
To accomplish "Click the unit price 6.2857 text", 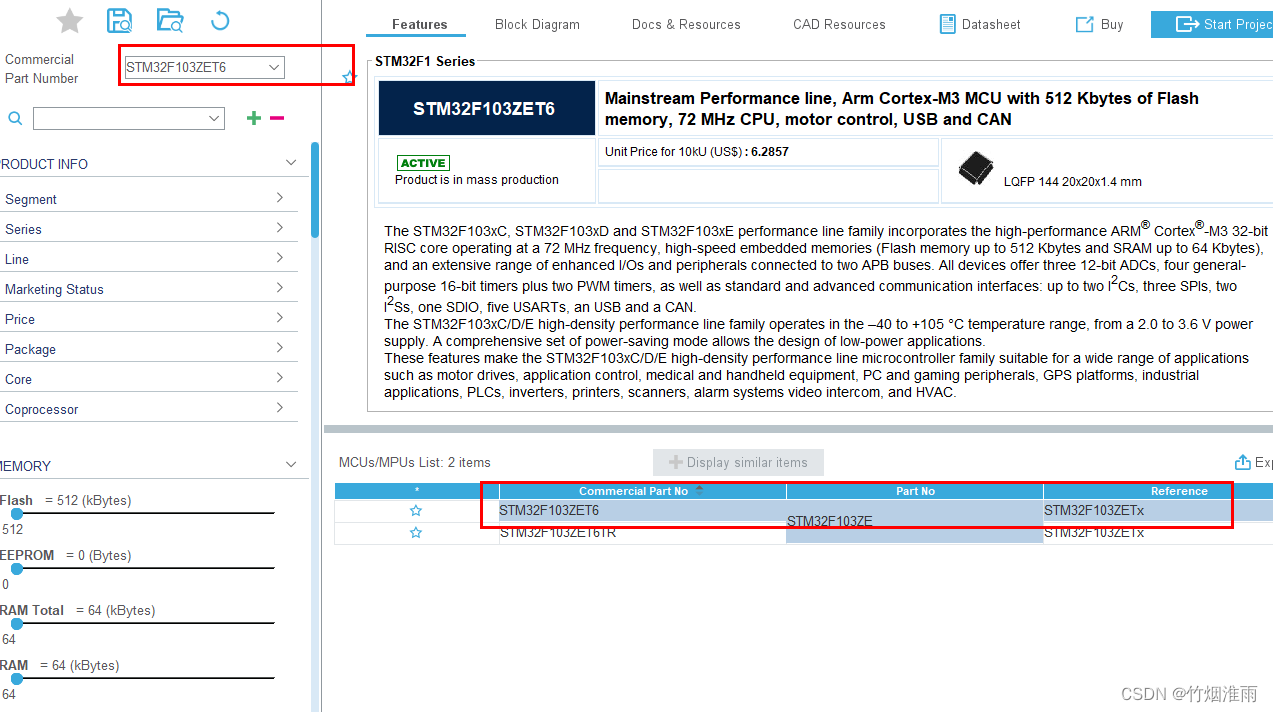I will tap(769, 152).
